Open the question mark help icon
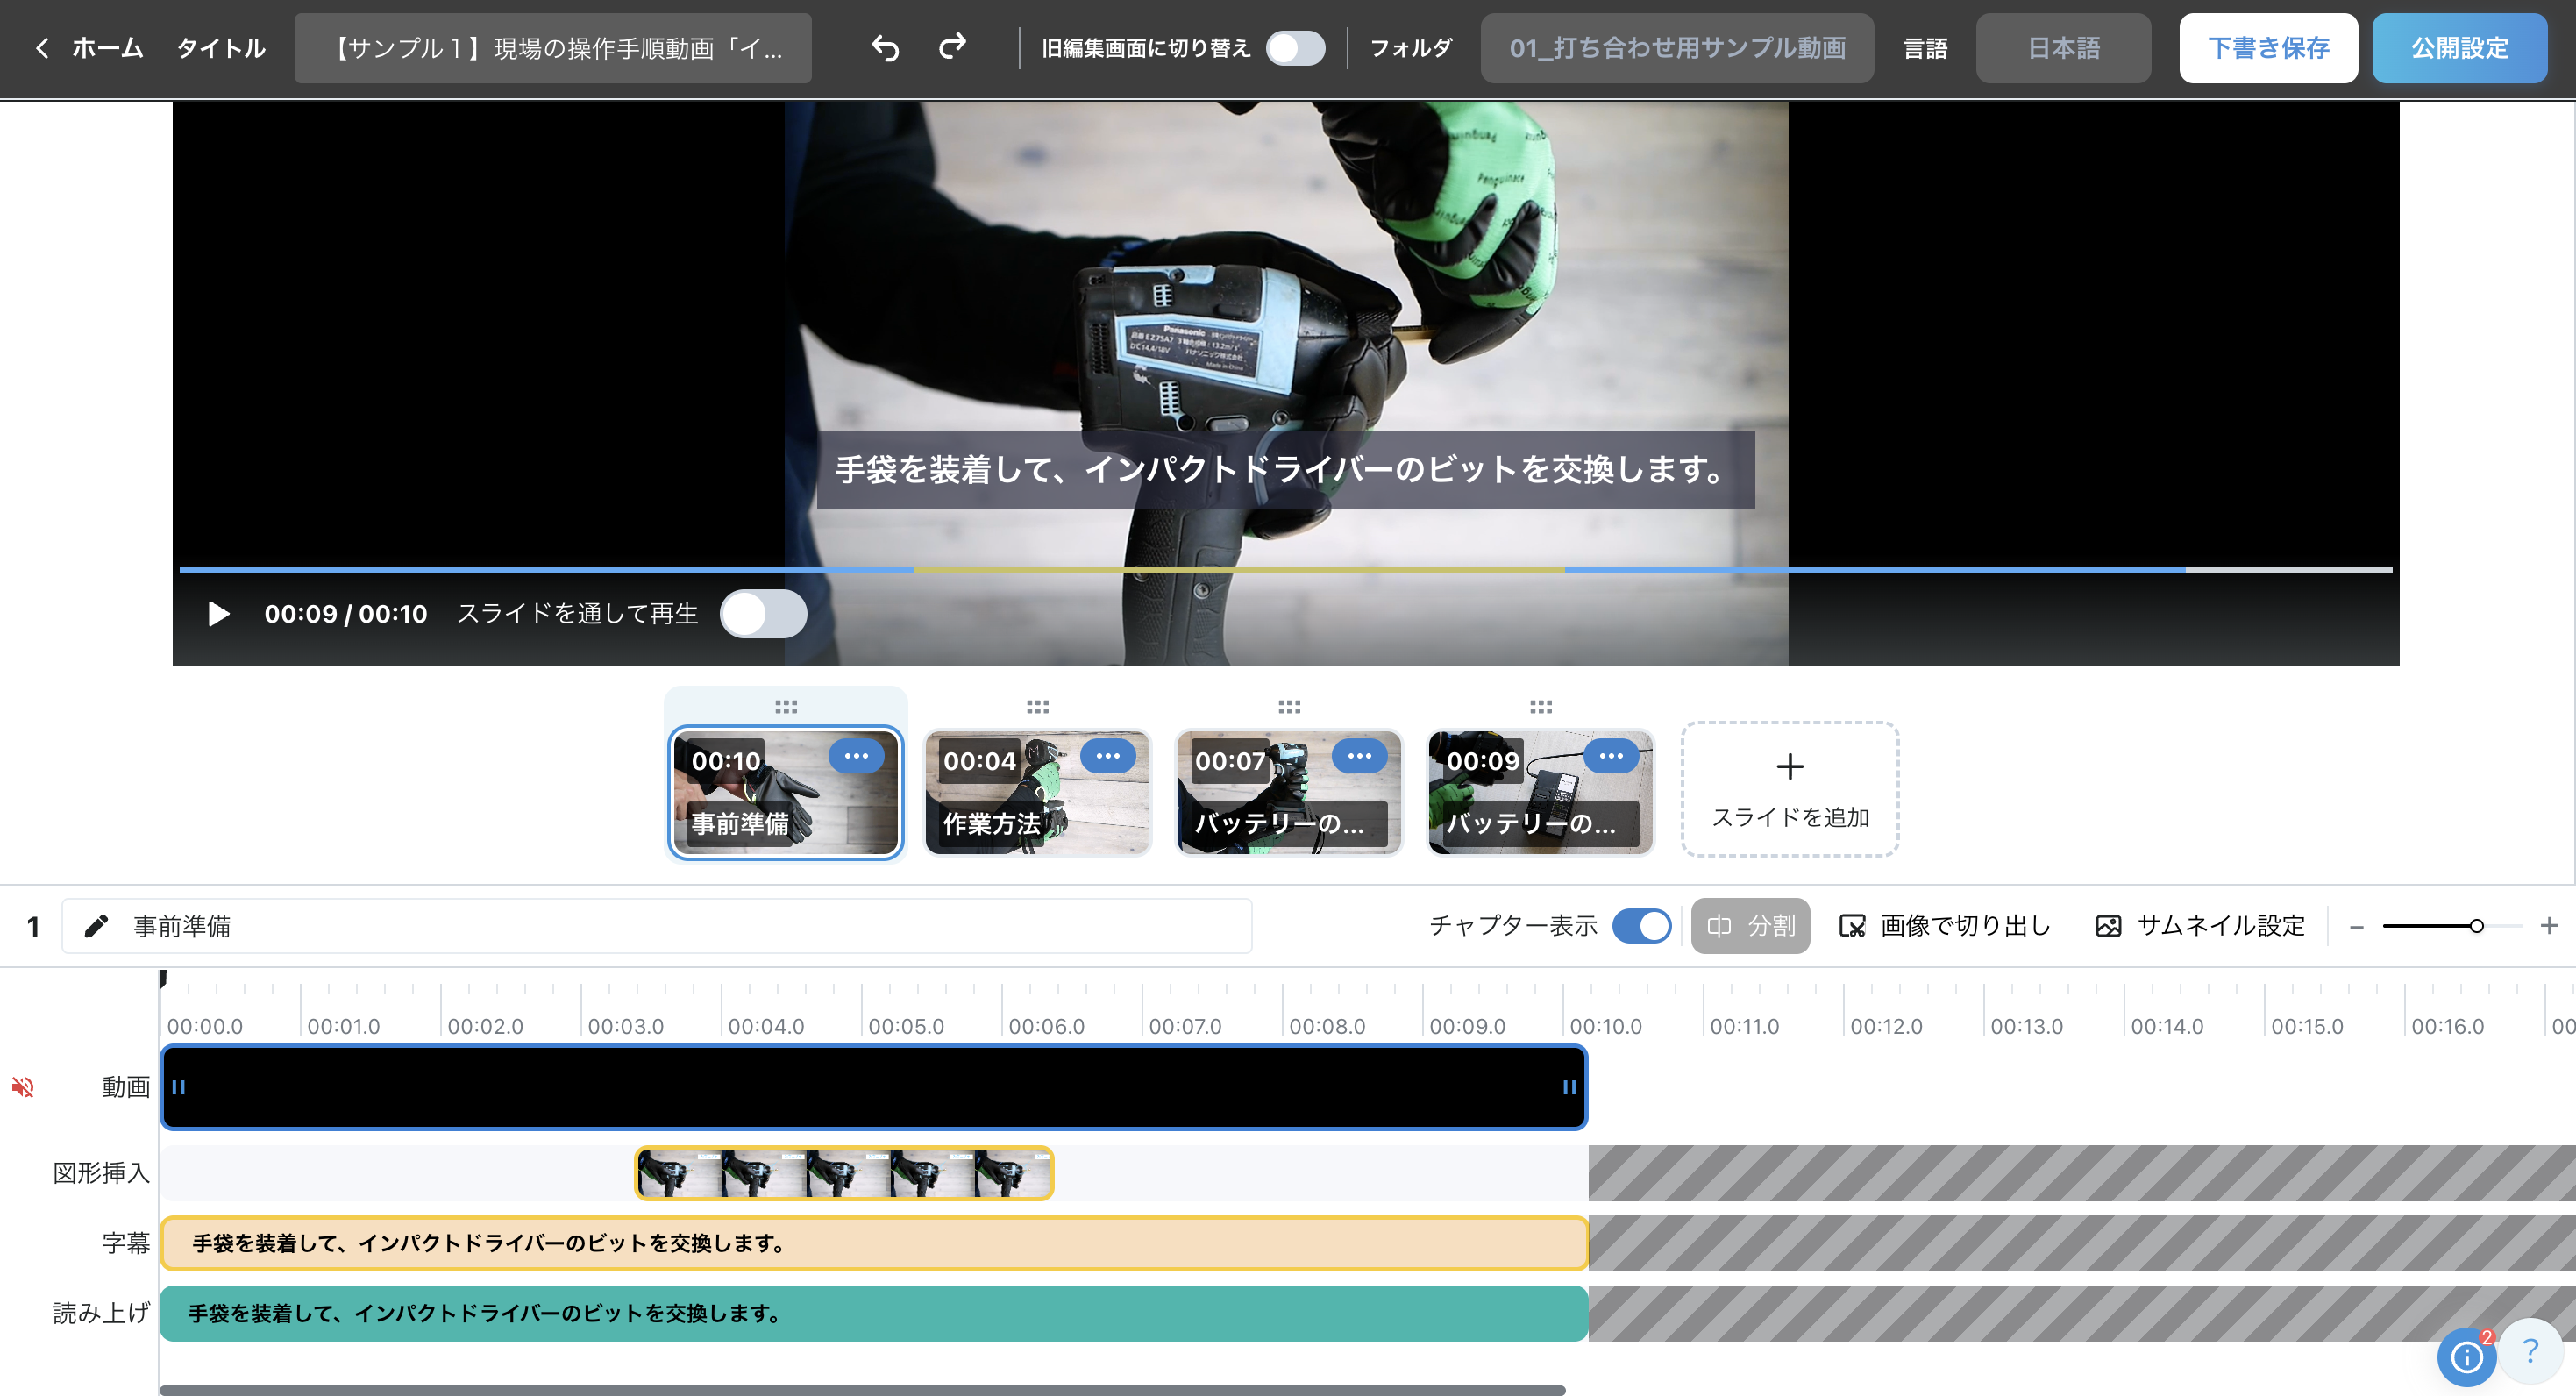This screenshot has height=1396, width=2576. (2531, 1352)
